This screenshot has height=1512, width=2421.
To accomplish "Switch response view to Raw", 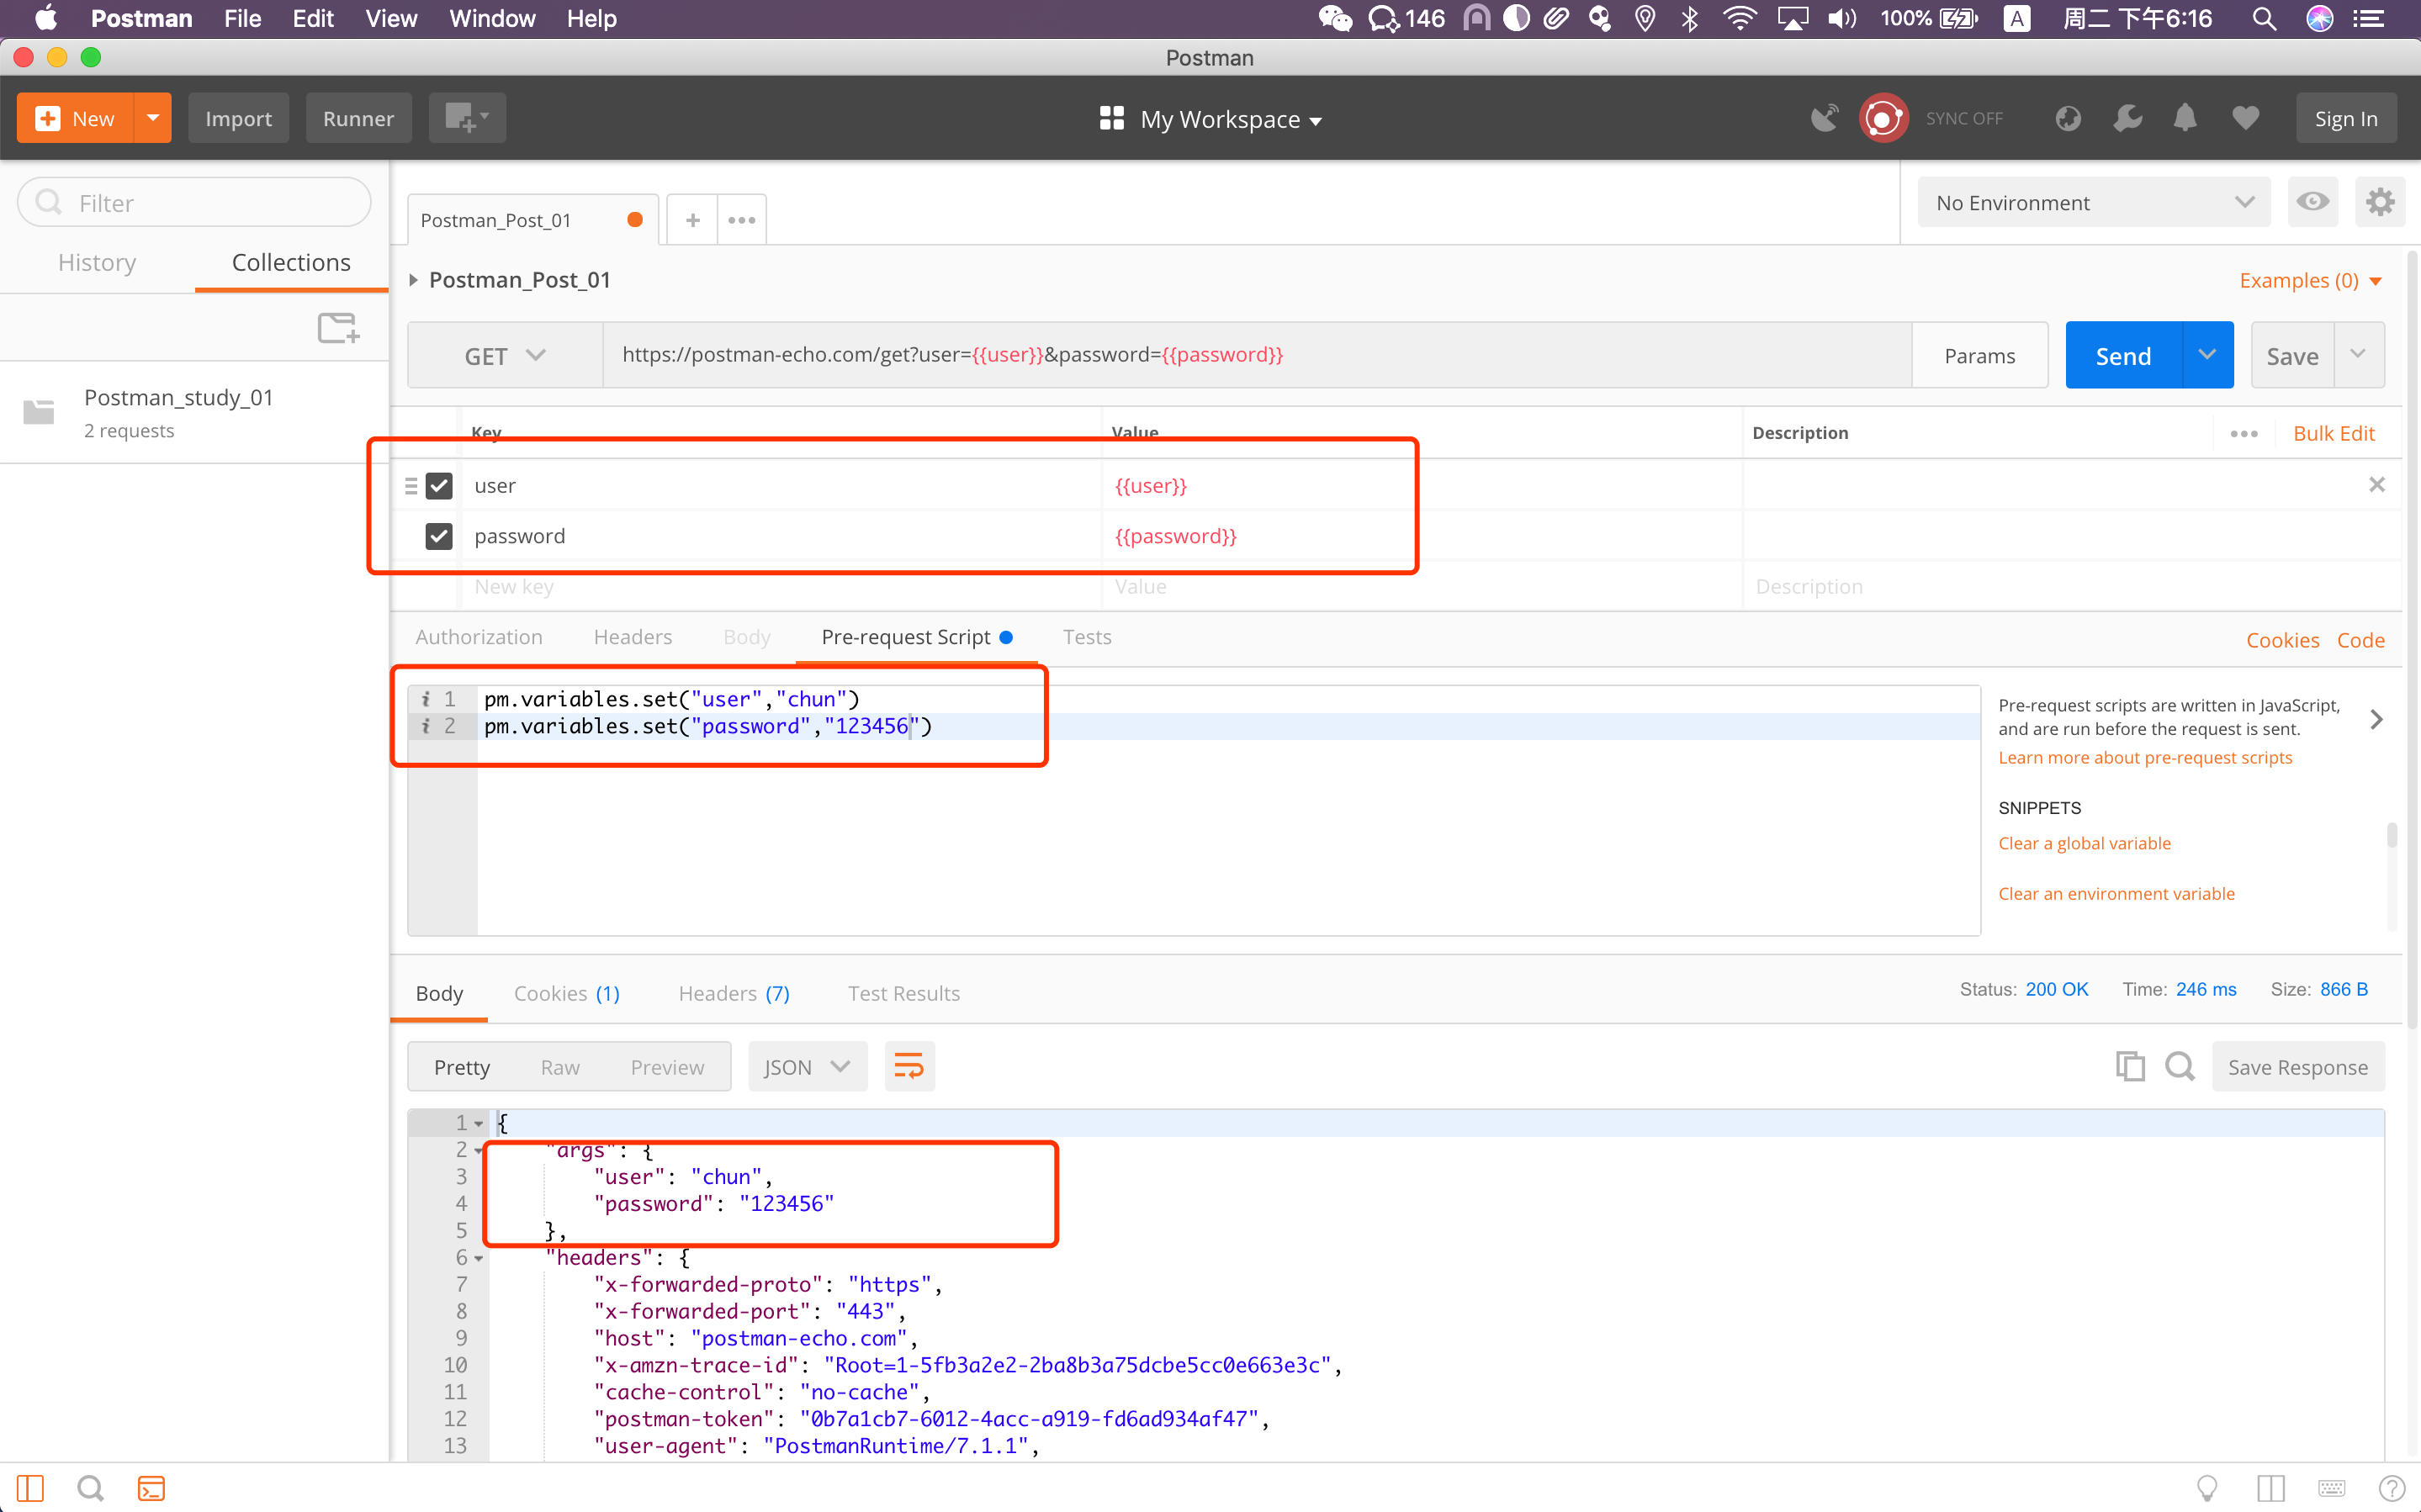I will click(560, 1067).
